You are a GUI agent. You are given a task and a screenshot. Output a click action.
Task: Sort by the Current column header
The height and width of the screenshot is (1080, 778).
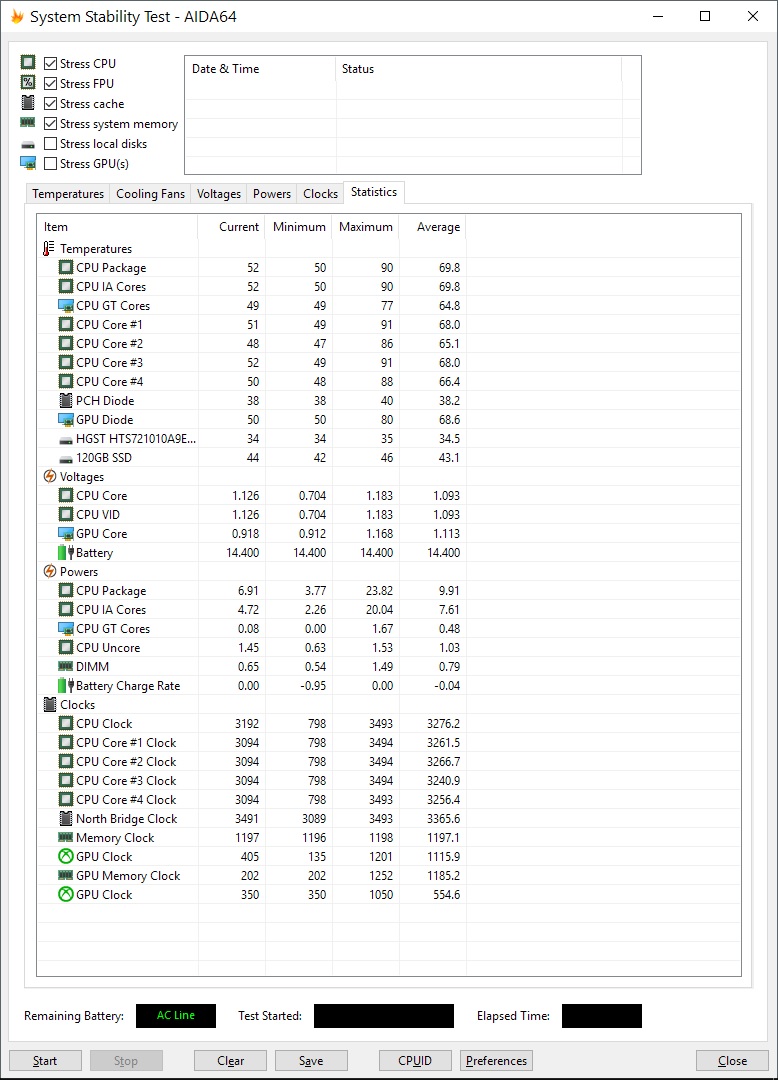(x=231, y=227)
